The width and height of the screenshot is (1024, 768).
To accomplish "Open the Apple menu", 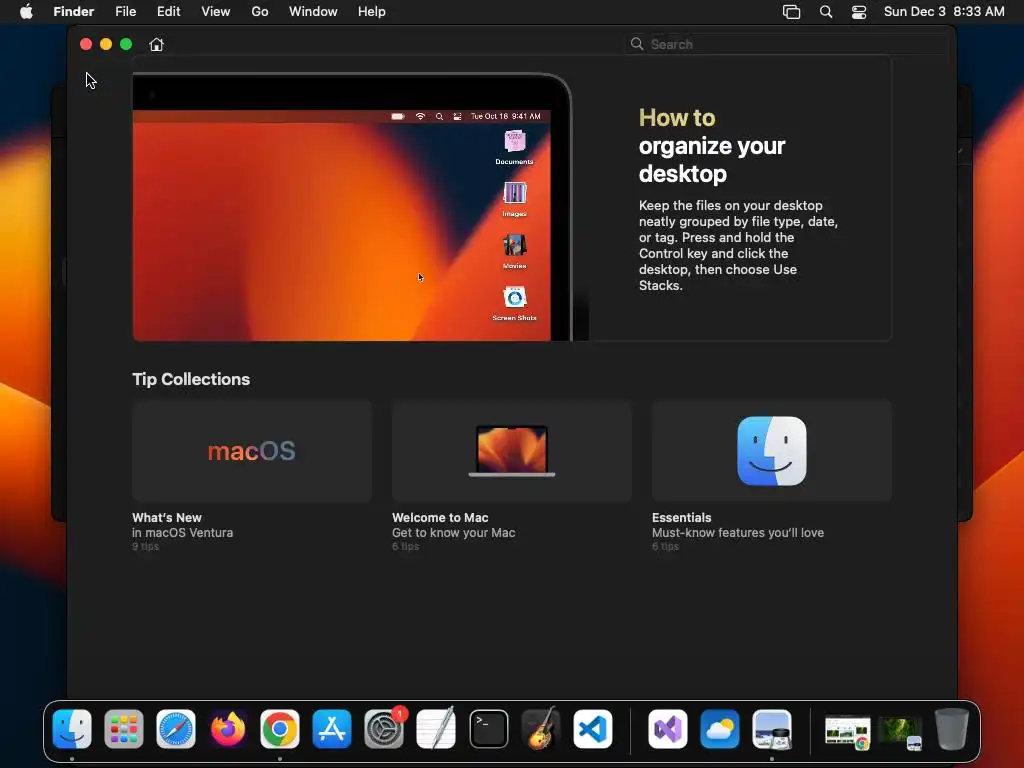I will pyautogui.click(x=26, y=12).
